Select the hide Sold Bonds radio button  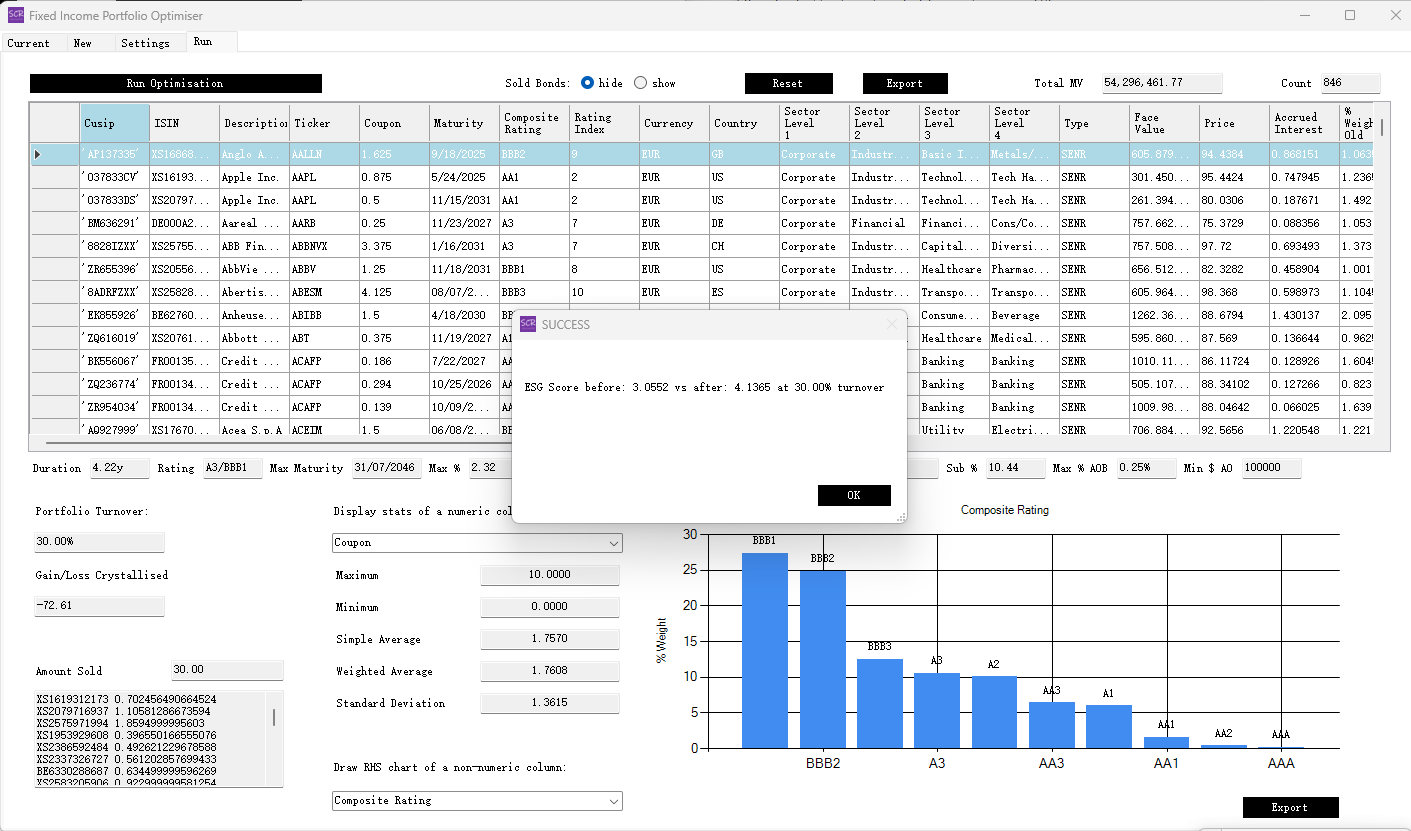588,83
